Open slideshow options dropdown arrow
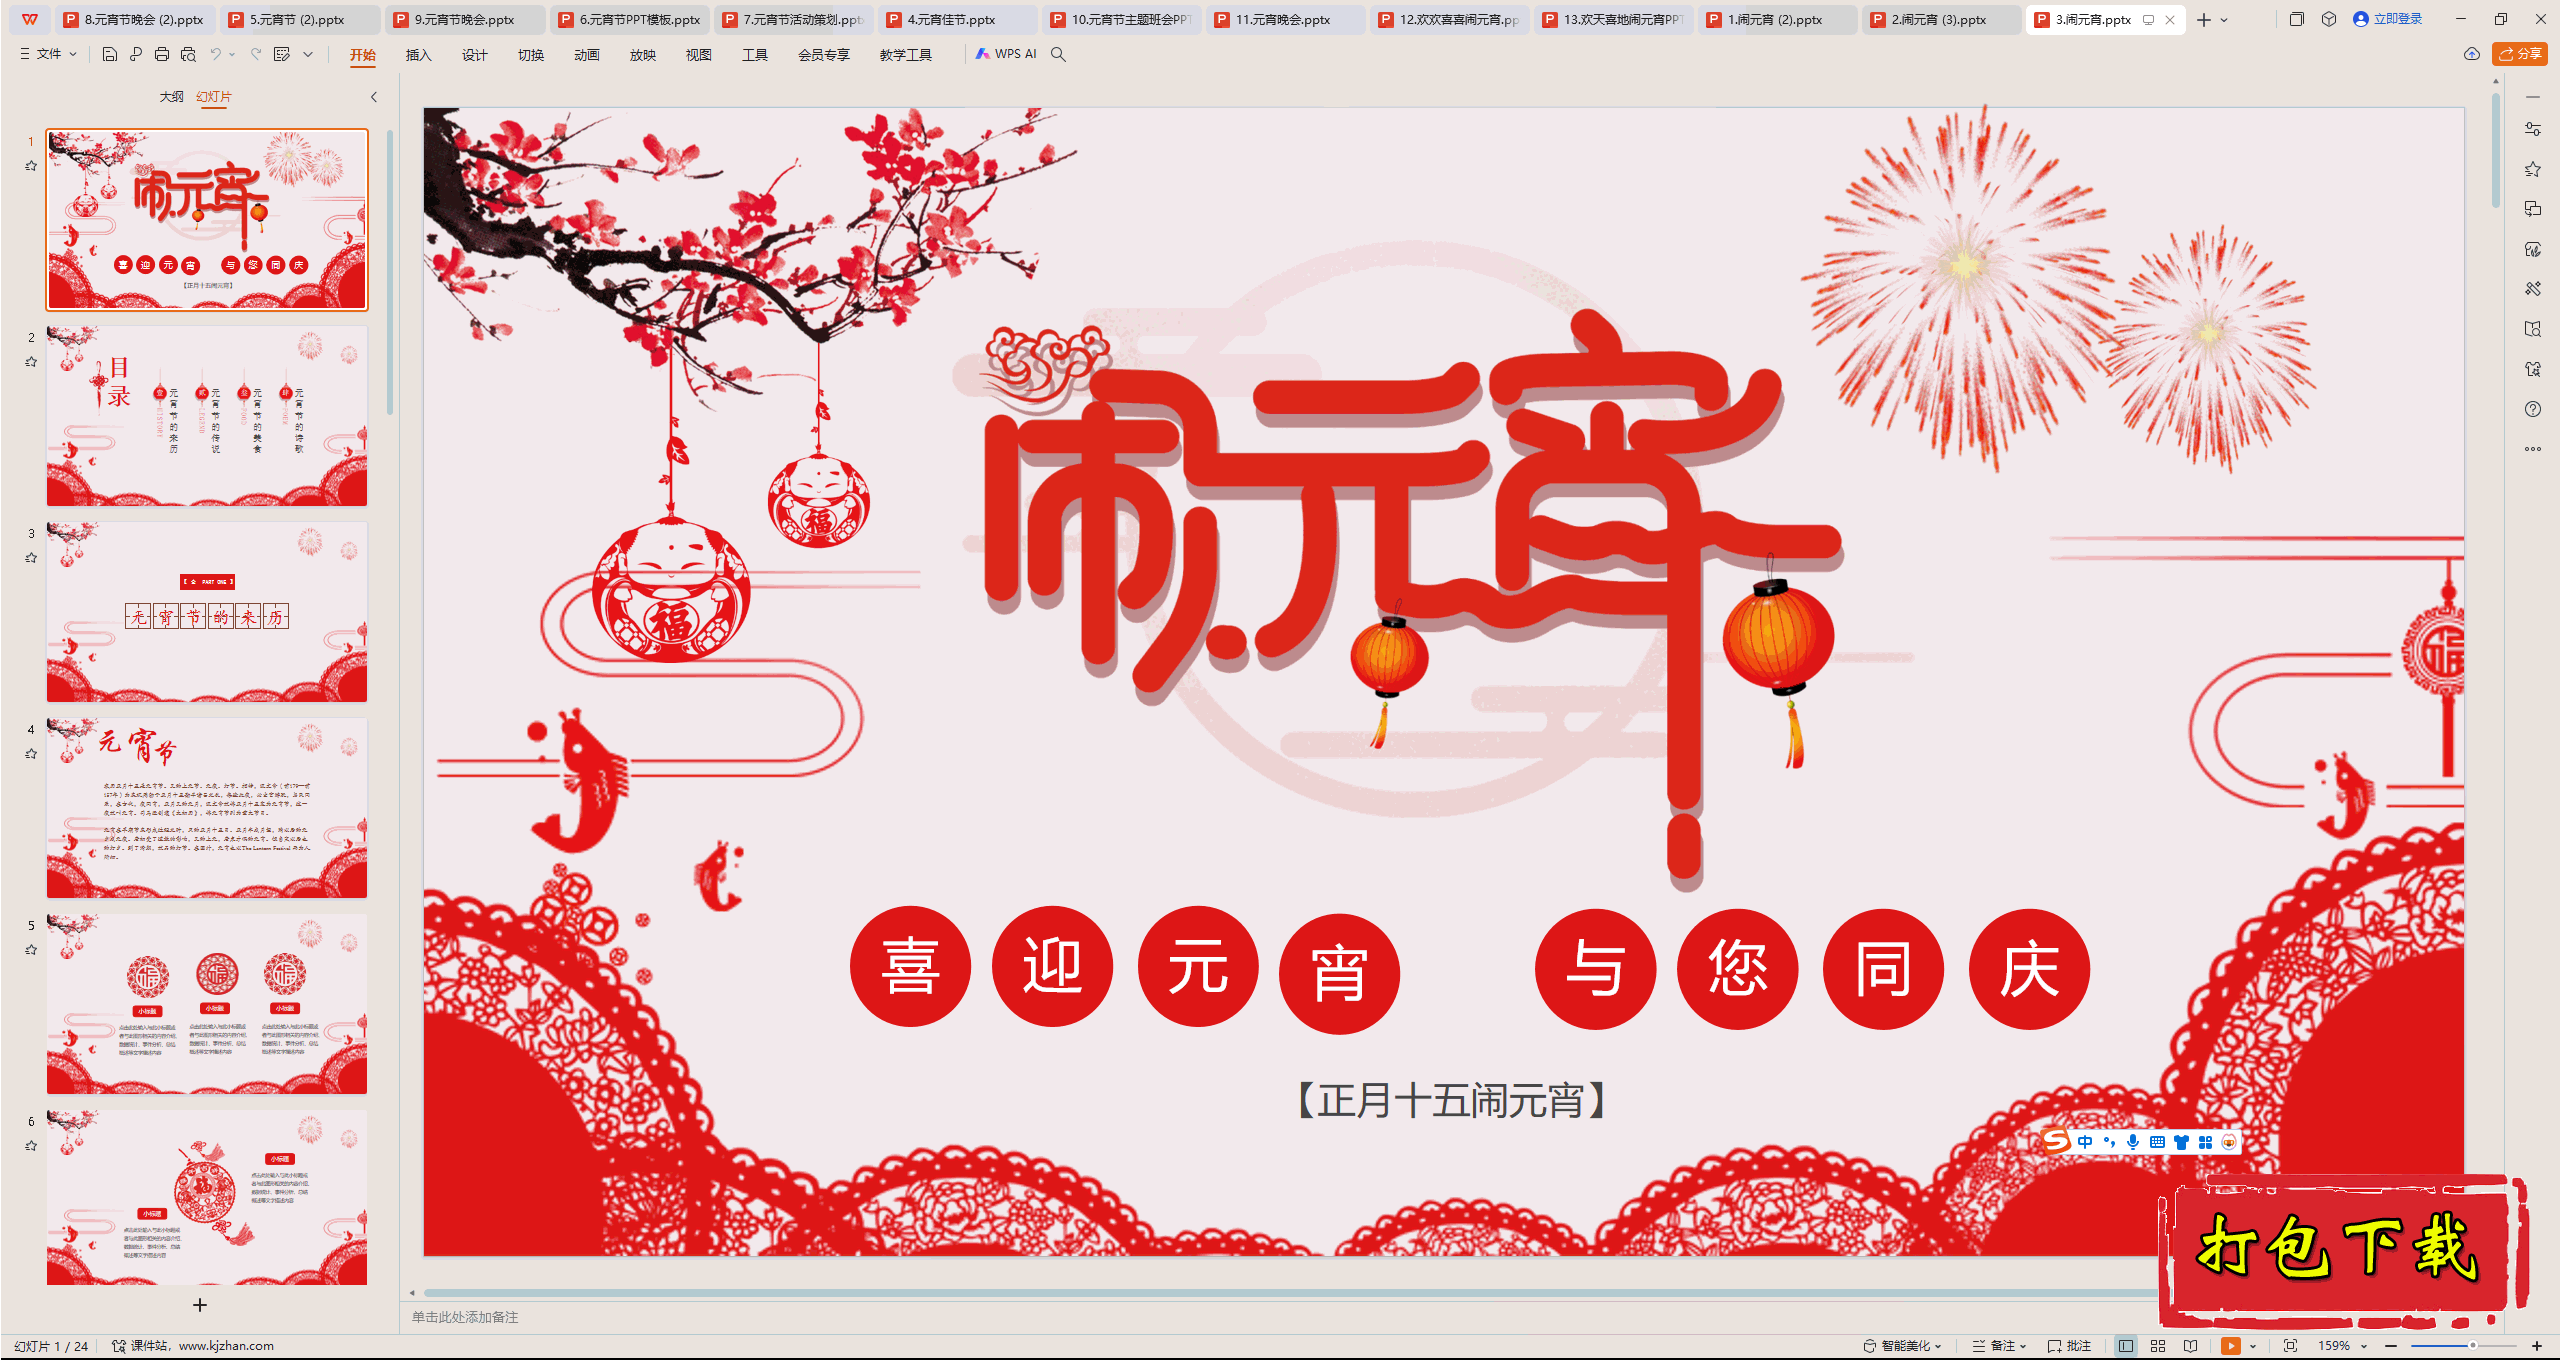Viewport: 2560px width, 1360px height. (x=2253, y=1346)
